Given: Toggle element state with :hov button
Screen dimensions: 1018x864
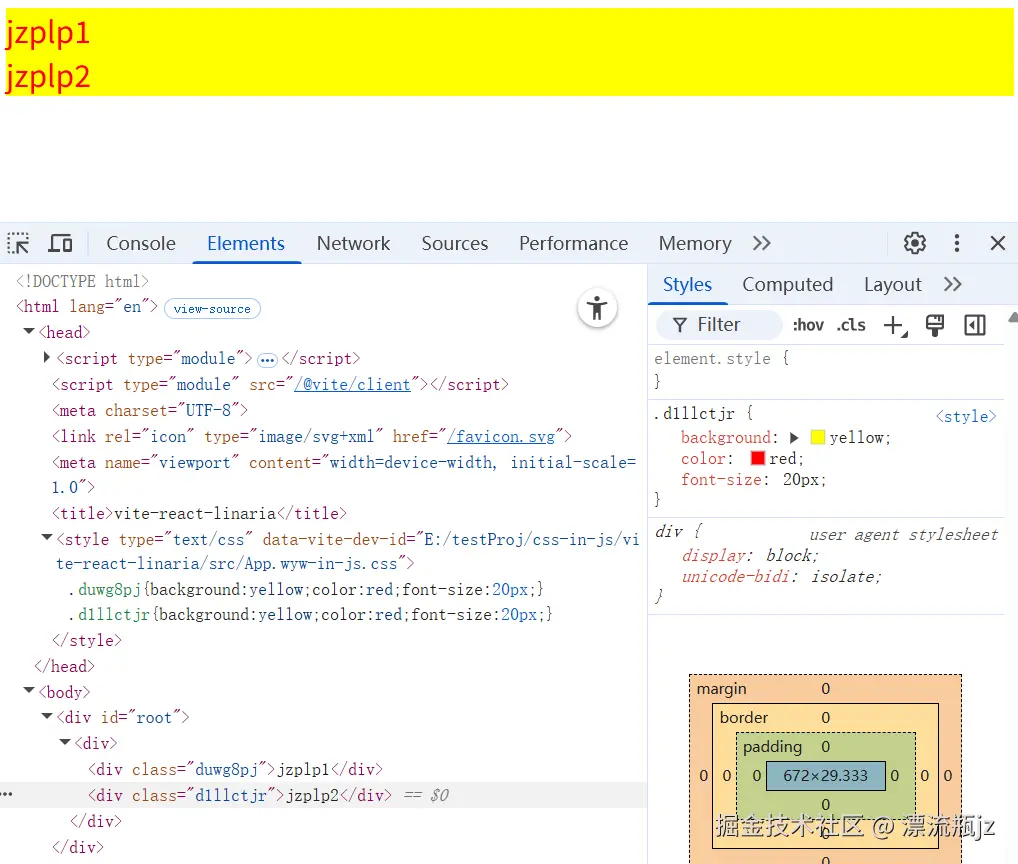Looking at the screenshot, I should click(807, 324).
